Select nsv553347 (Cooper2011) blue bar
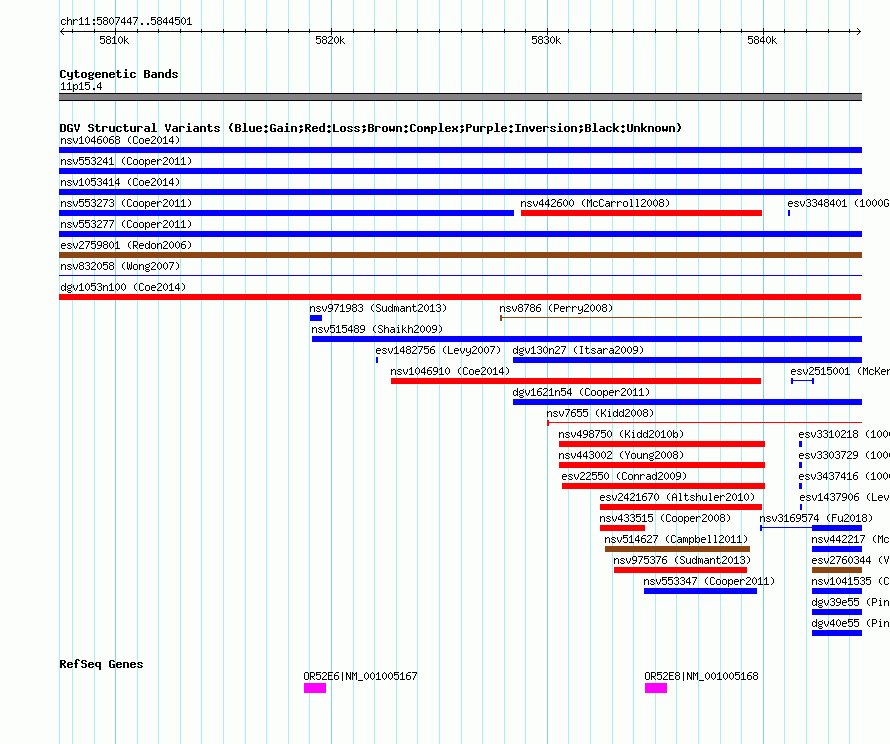890x744 pixels. point(700,591)
